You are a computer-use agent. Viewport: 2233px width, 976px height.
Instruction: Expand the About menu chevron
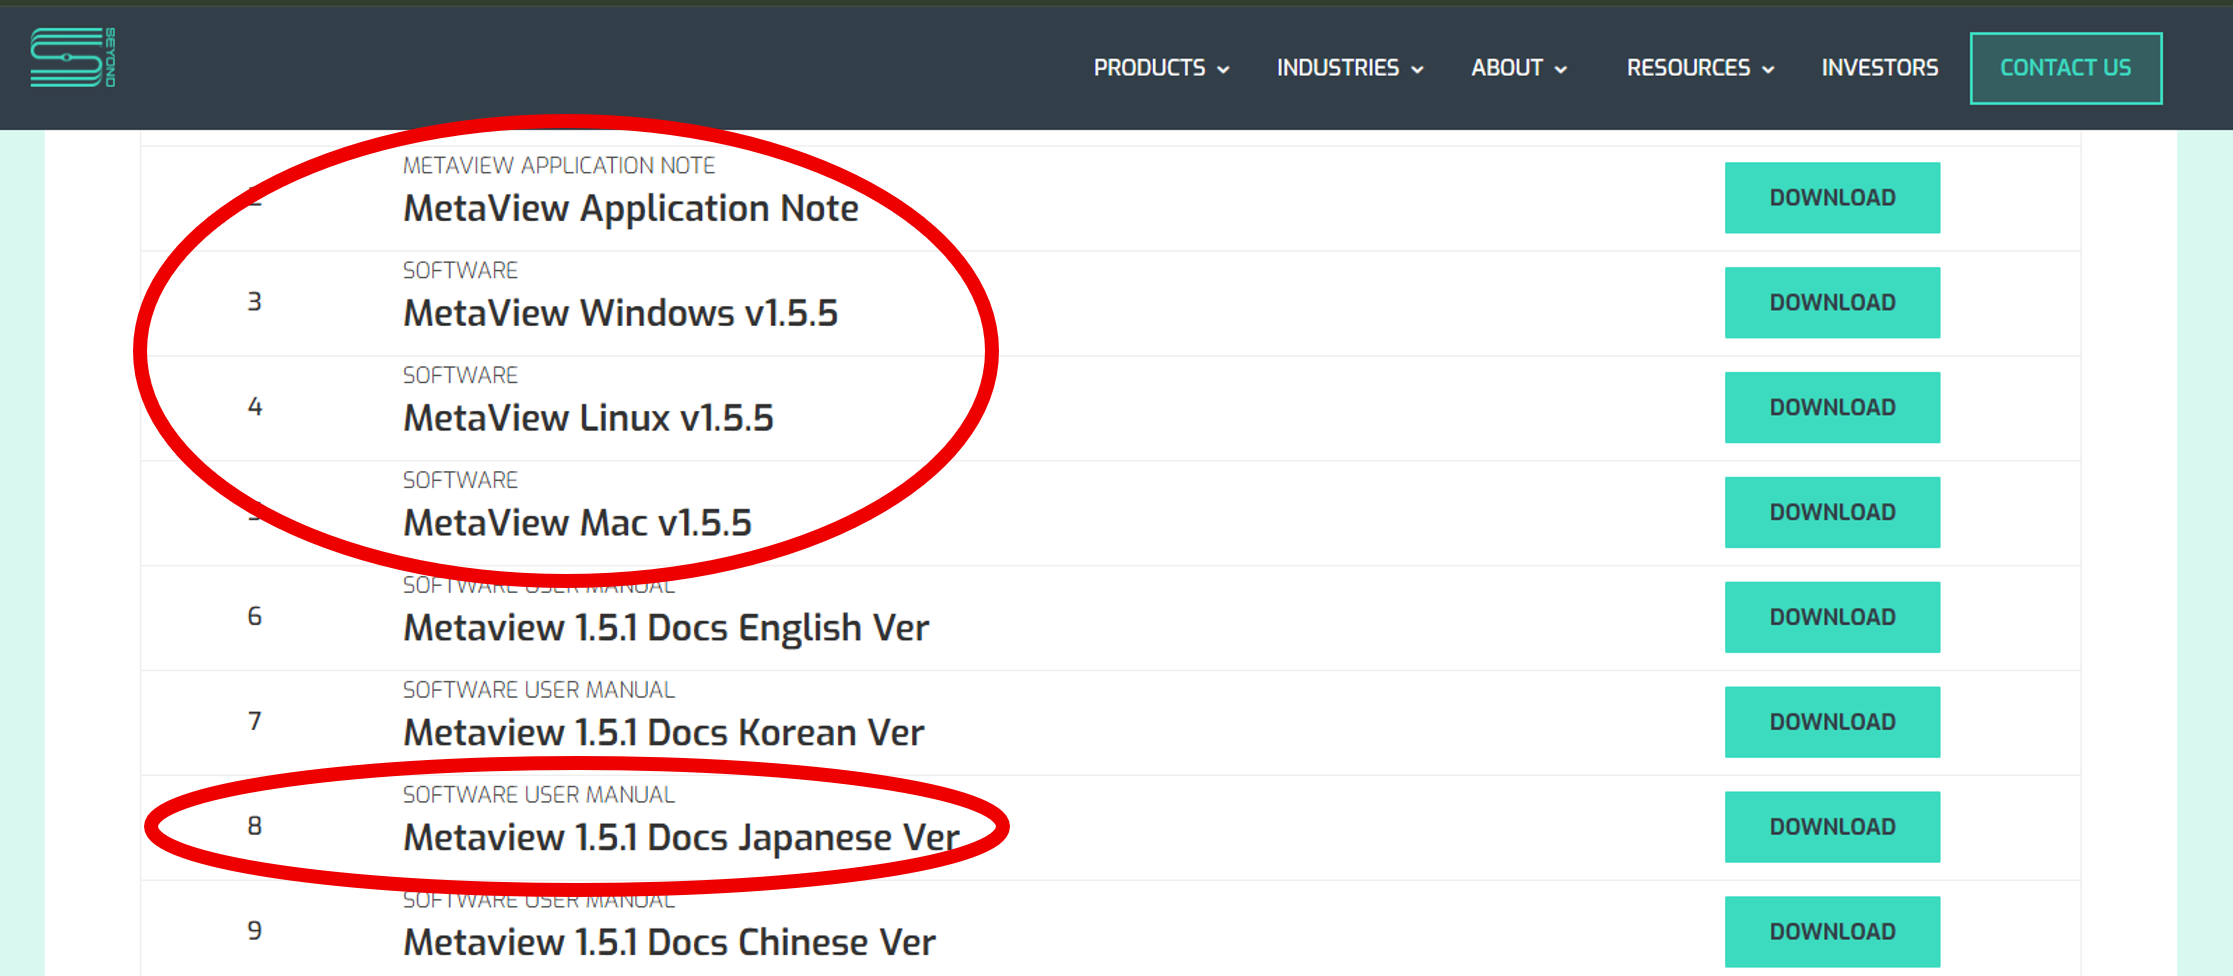[x=1560, y=69]
